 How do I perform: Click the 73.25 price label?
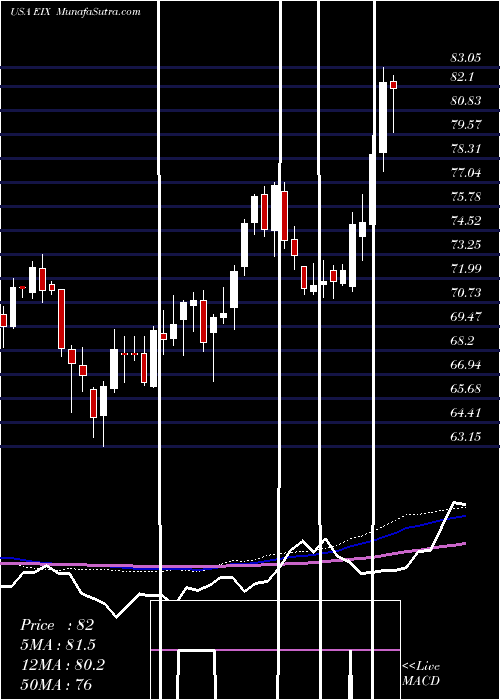tap(466, 245)
